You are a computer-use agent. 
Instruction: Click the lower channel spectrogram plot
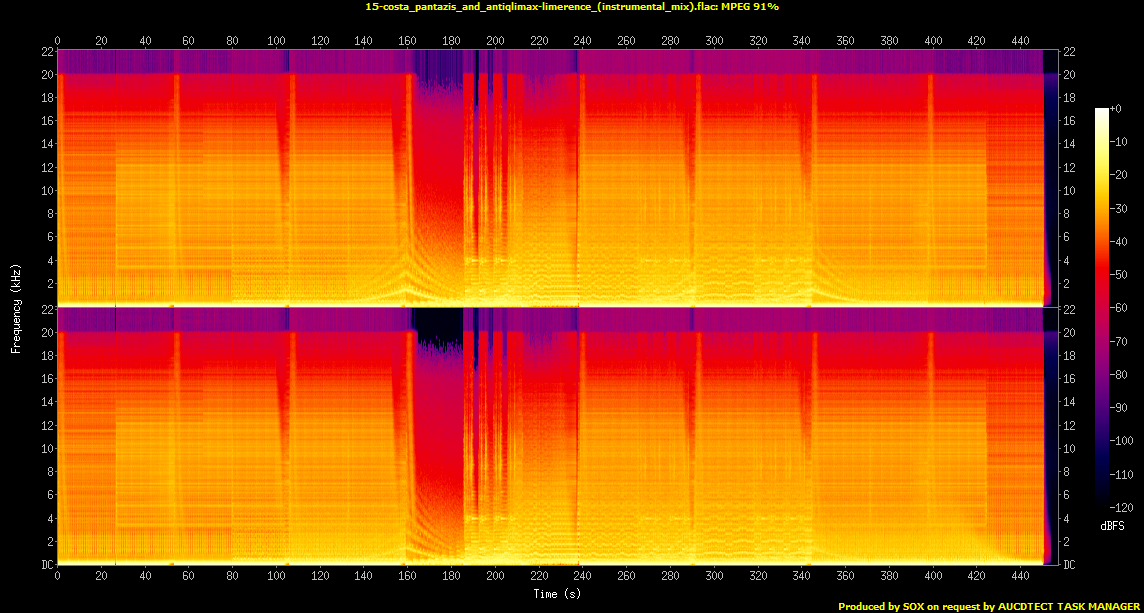point(558,436)
